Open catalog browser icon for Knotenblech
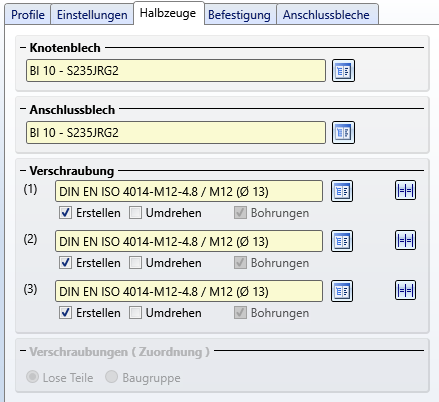The height and width of the screenshot is (402, 439). pyautogui.click(x=343, y=71)
